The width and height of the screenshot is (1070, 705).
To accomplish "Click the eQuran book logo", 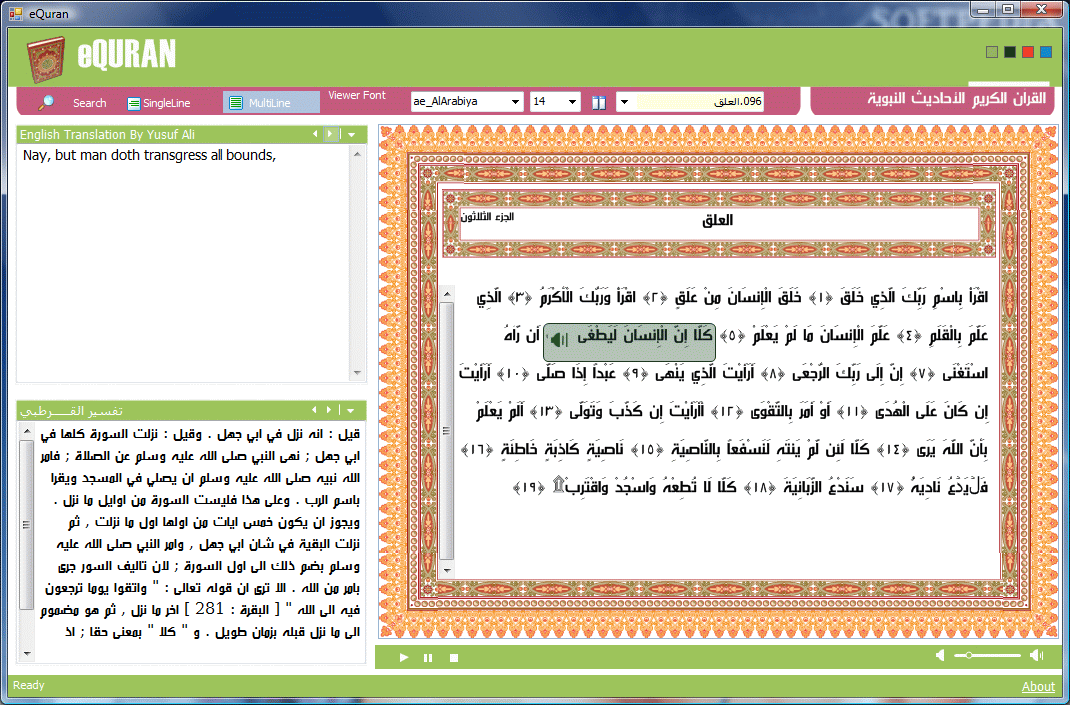I will 46,59.
